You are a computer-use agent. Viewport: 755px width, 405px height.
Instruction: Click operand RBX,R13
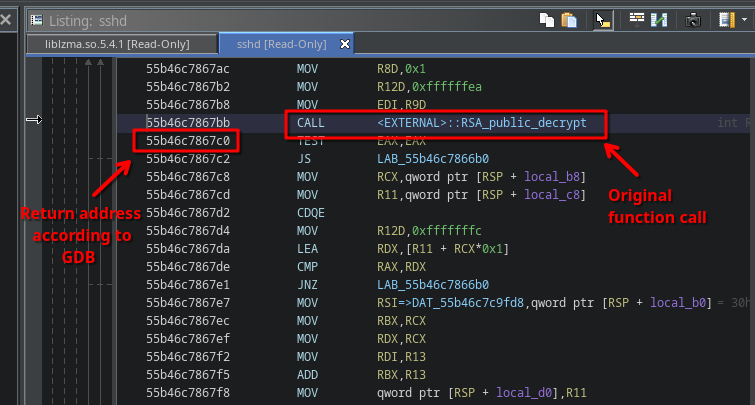pos(401,375)
